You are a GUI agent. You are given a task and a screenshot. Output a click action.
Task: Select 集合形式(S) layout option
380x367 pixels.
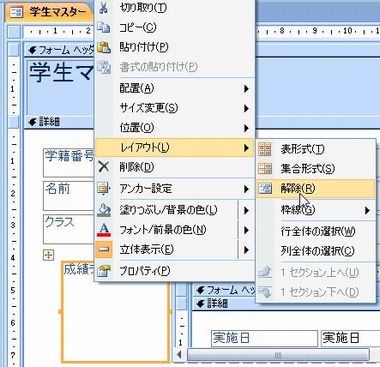pos(316,169)
